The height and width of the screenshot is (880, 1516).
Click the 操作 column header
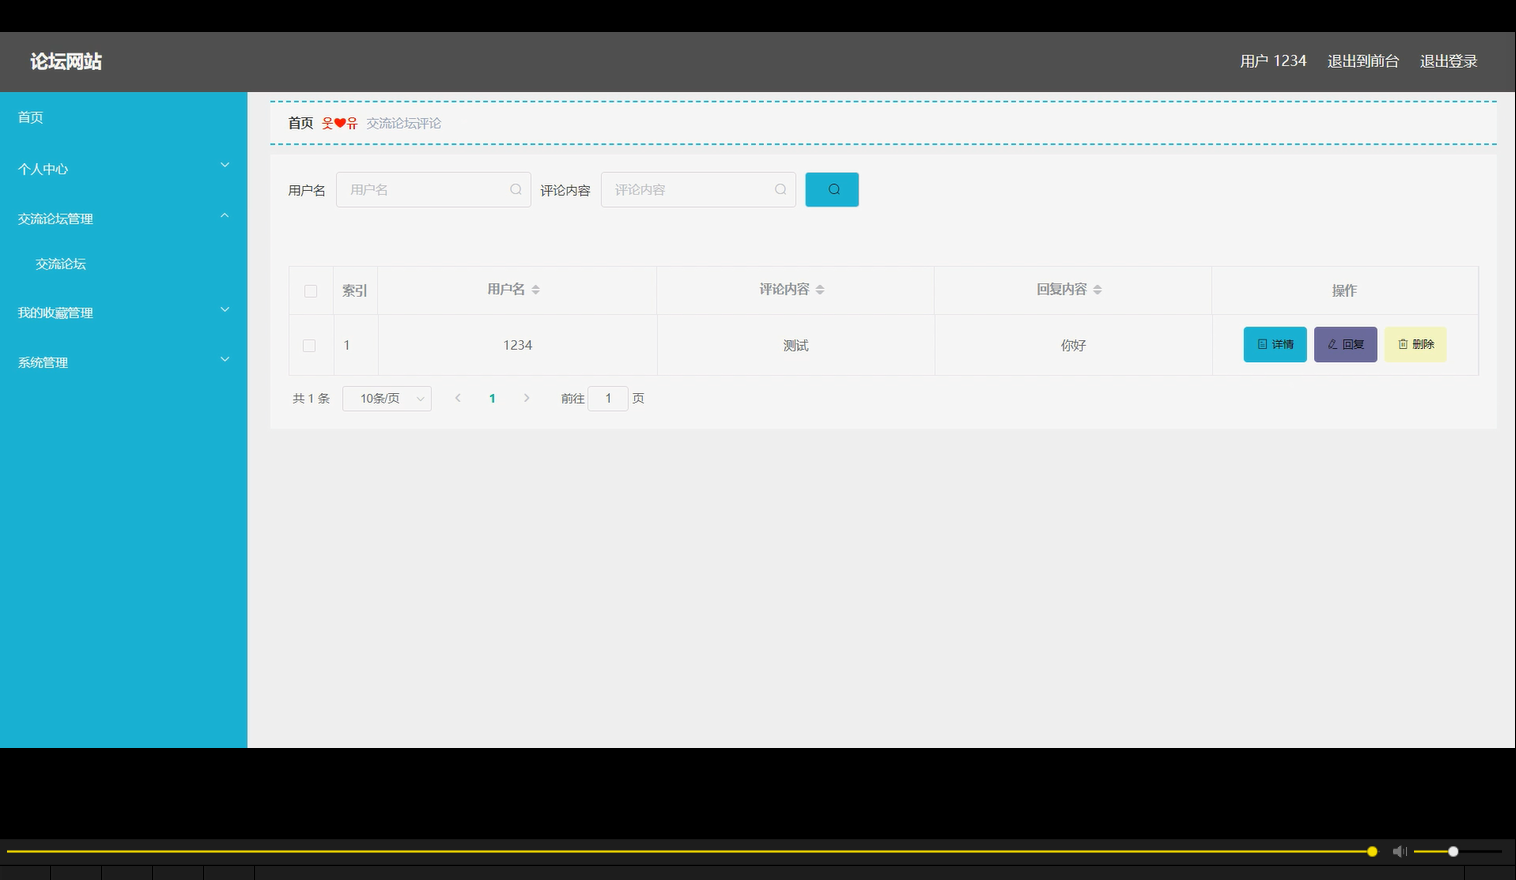1344,290
